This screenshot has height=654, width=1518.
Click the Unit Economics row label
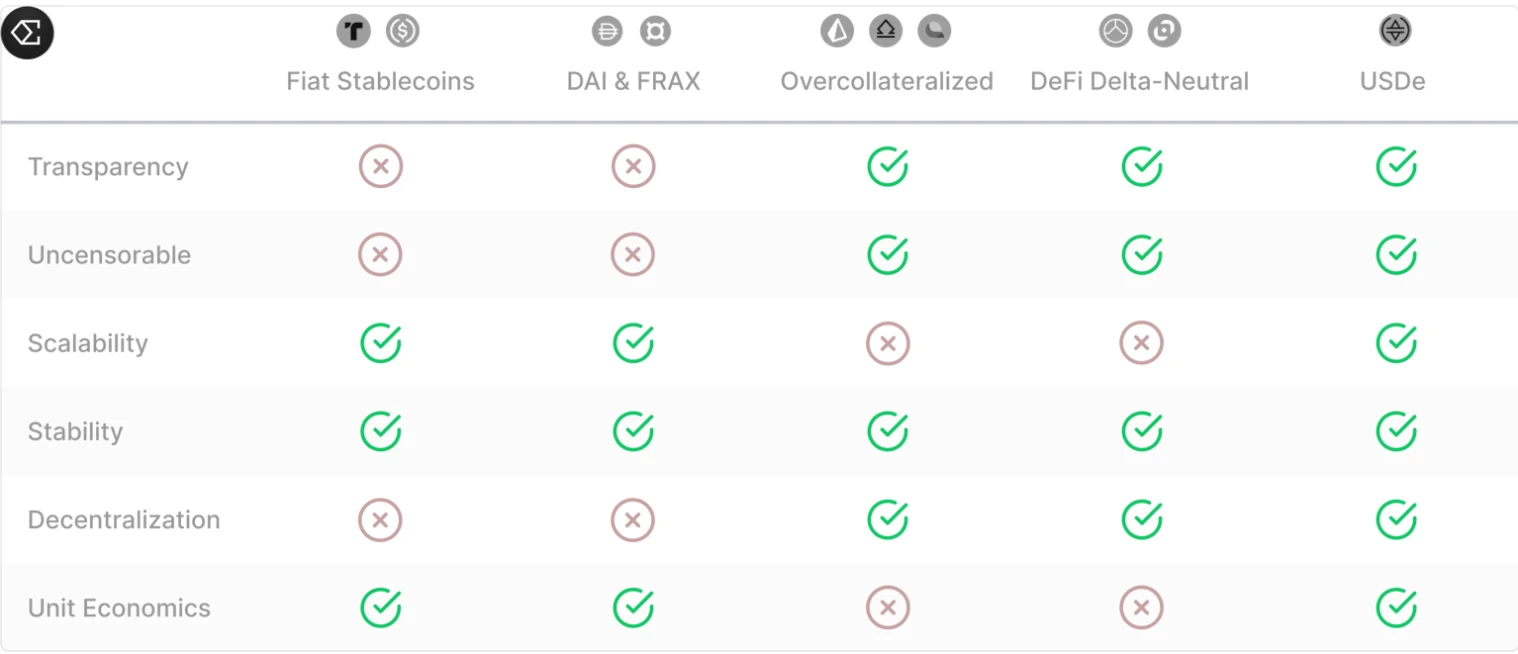coord(119,608)
